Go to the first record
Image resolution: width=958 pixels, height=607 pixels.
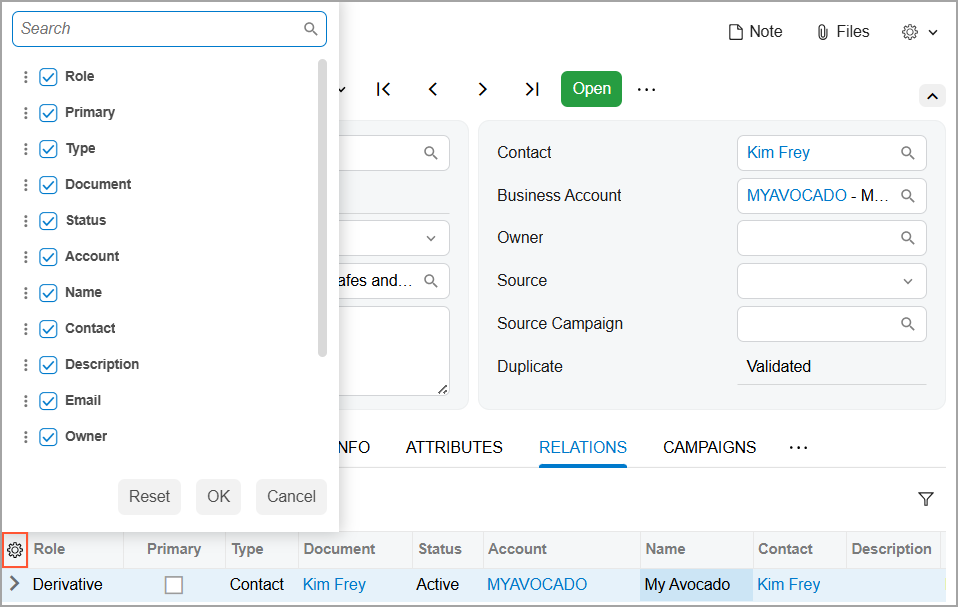click(384, 89)
